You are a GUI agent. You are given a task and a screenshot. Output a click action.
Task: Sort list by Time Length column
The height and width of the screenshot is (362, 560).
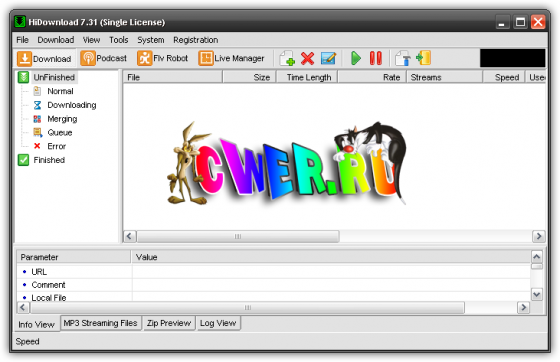[x=309, y=77]
